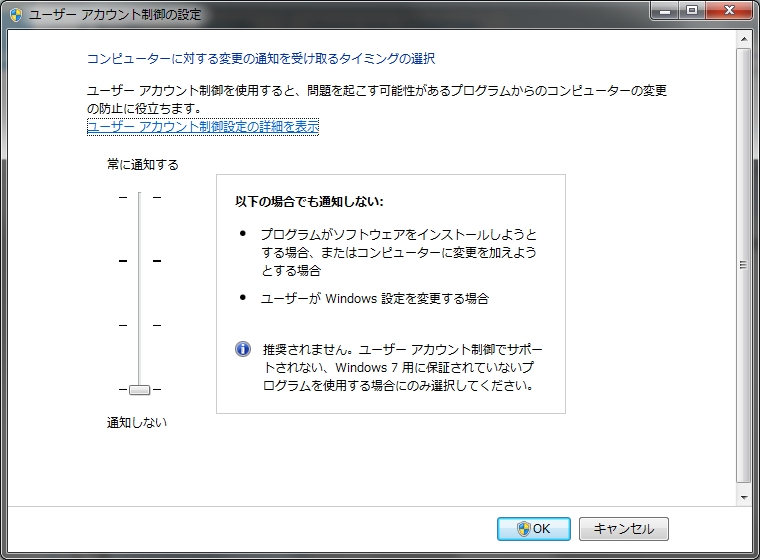Click the heading コンピューターに対する変更の通知を受け取るタイミングの選択

pyautogui.click(x=261, y=59)
